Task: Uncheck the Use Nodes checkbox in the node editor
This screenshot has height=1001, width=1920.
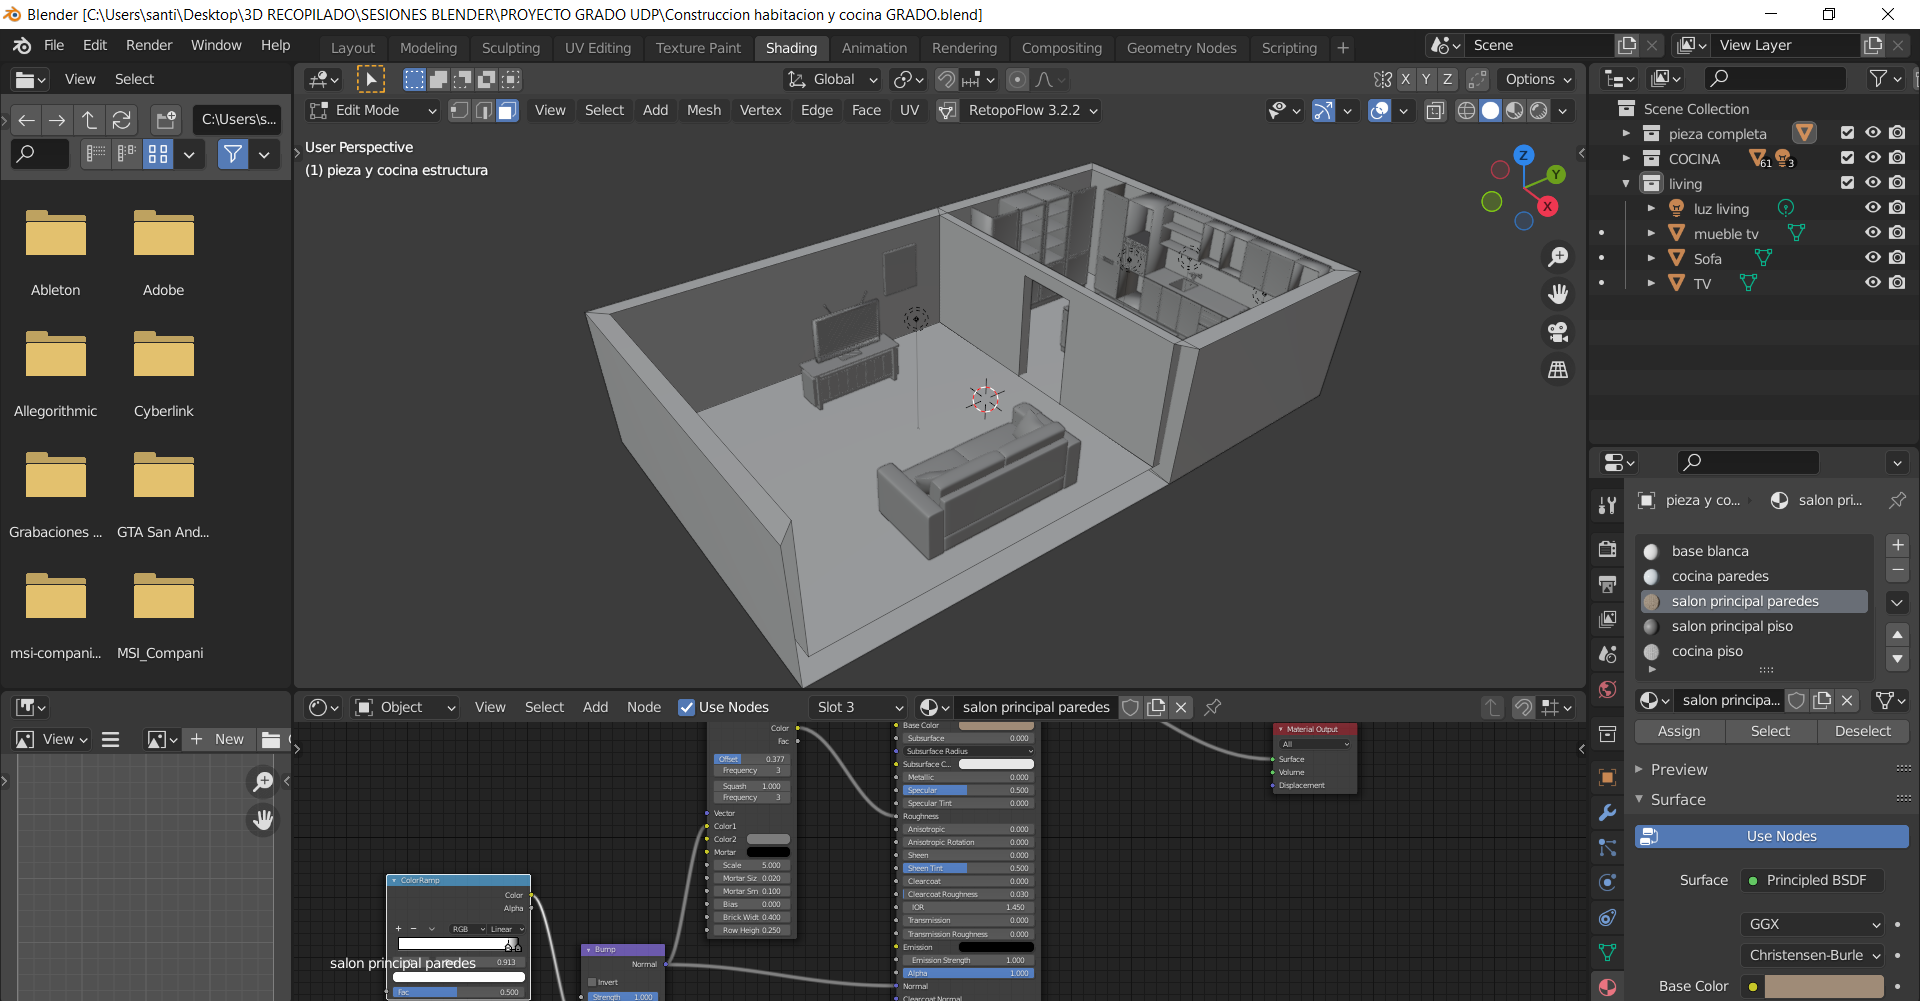Action: pos(686,707)
